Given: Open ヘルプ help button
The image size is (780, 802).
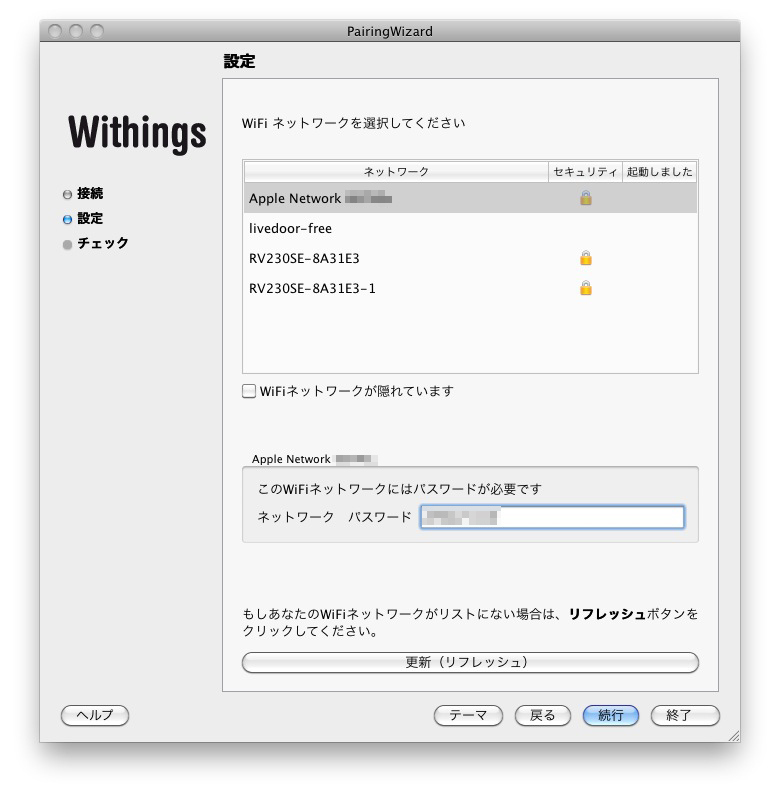Looking at the screenshot, I should pos(95,715).
